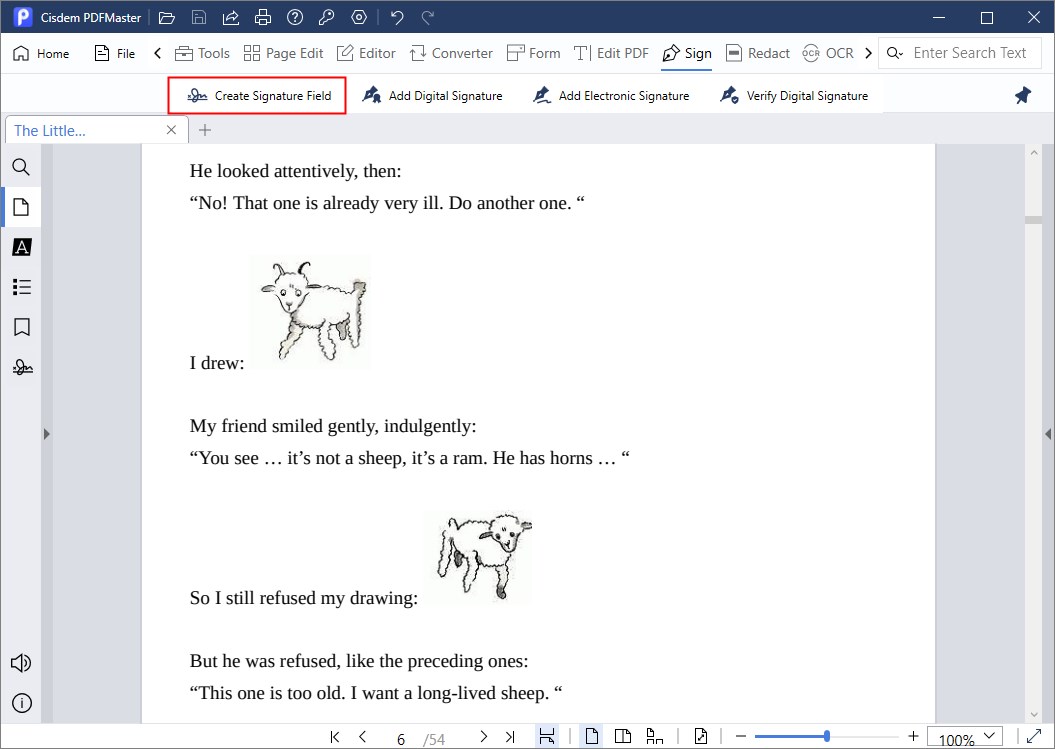The width and height of the screenshot is (1055, 749).
Task: Toggle continuous scrolling mode
Action: pyautogui.click(x=547, y=736)
